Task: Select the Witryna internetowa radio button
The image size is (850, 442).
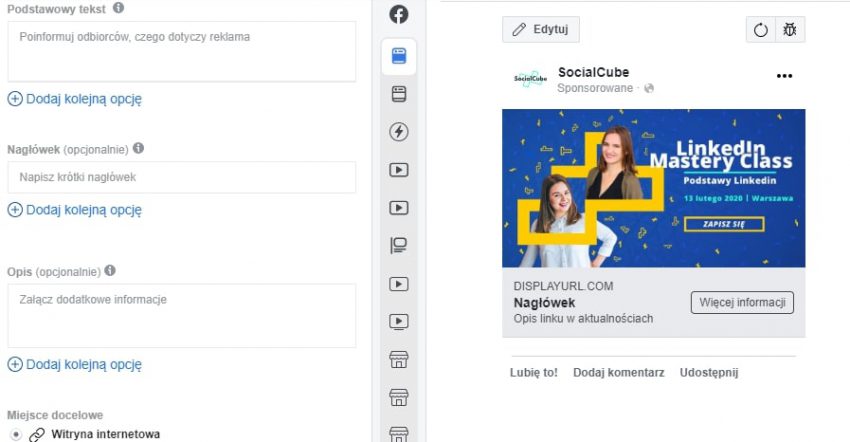Action: (15, 434)
